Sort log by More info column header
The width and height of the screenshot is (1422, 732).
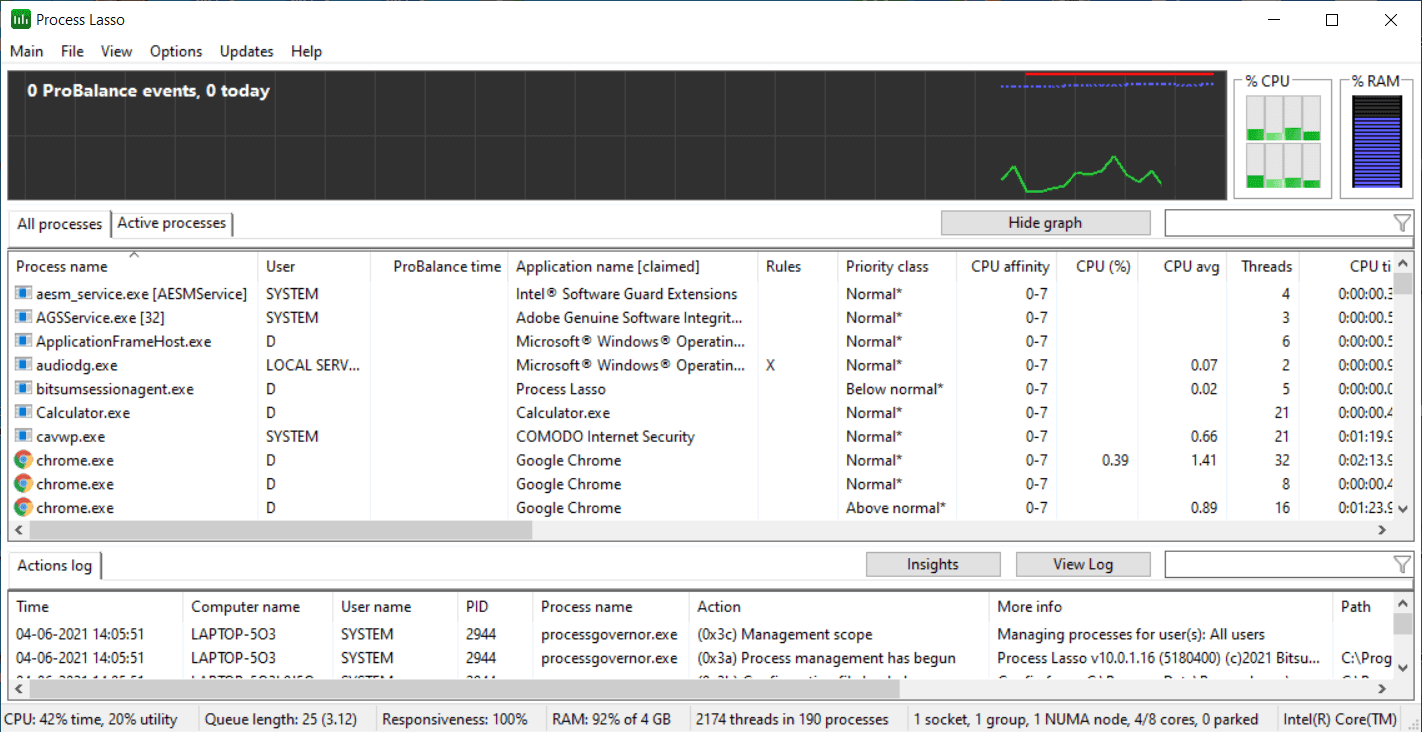(1161, 606)
